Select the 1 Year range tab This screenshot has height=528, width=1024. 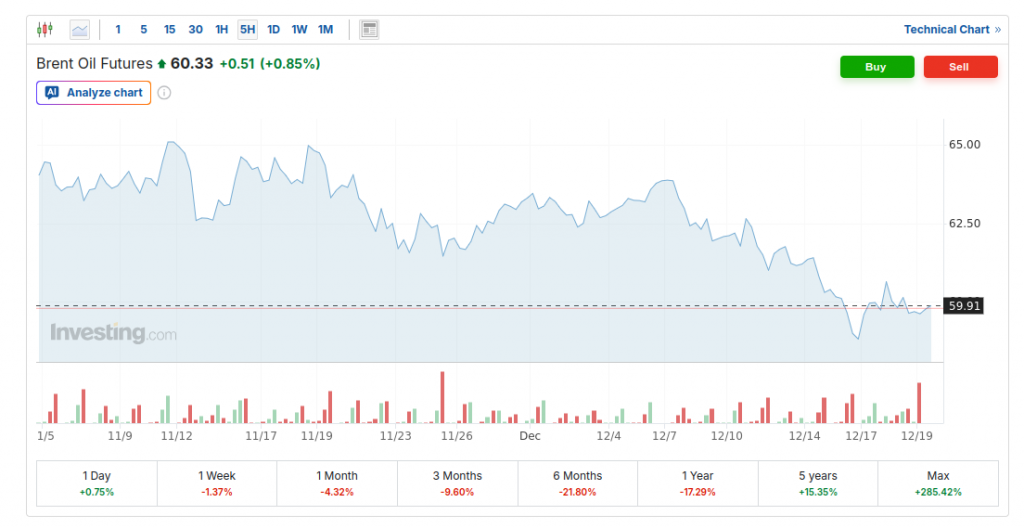click(697, 483)
